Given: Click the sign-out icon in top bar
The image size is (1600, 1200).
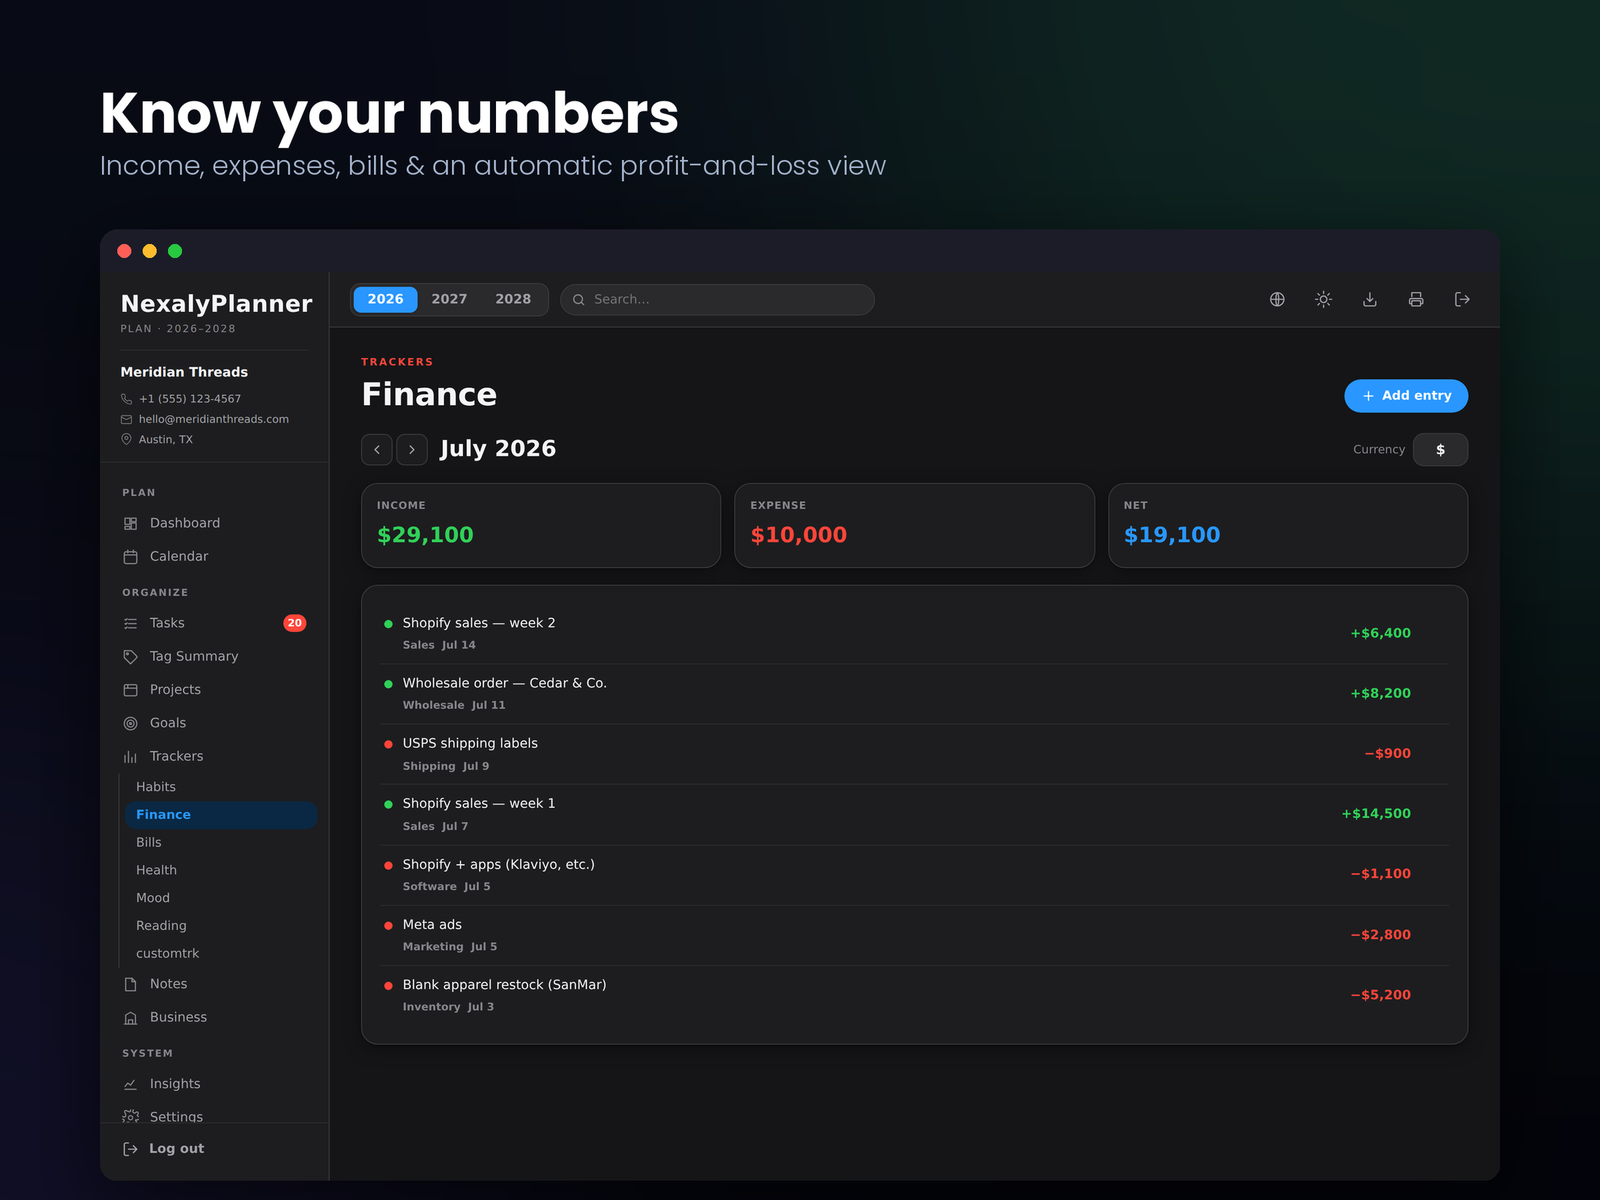Looking at the screenshot, I should pos(1462,299).
